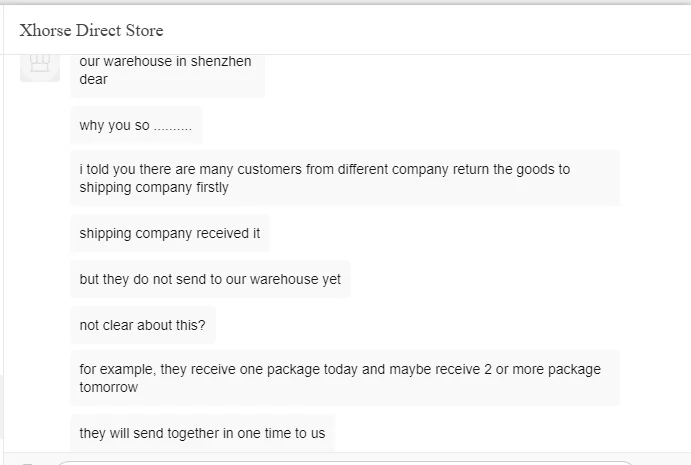Click the word 'tomorrow' in the example message

pyautogui.click(x=108, y=387)
